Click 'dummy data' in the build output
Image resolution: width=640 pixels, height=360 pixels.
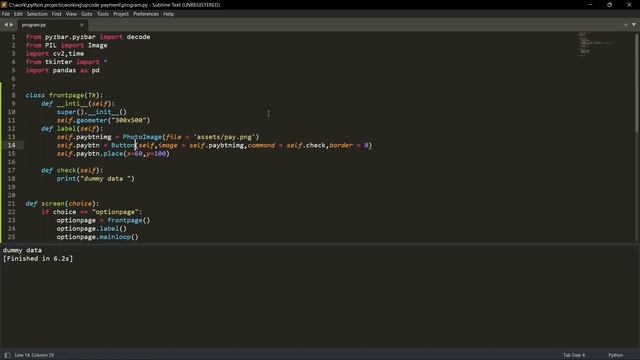click(x=22, y=250)
